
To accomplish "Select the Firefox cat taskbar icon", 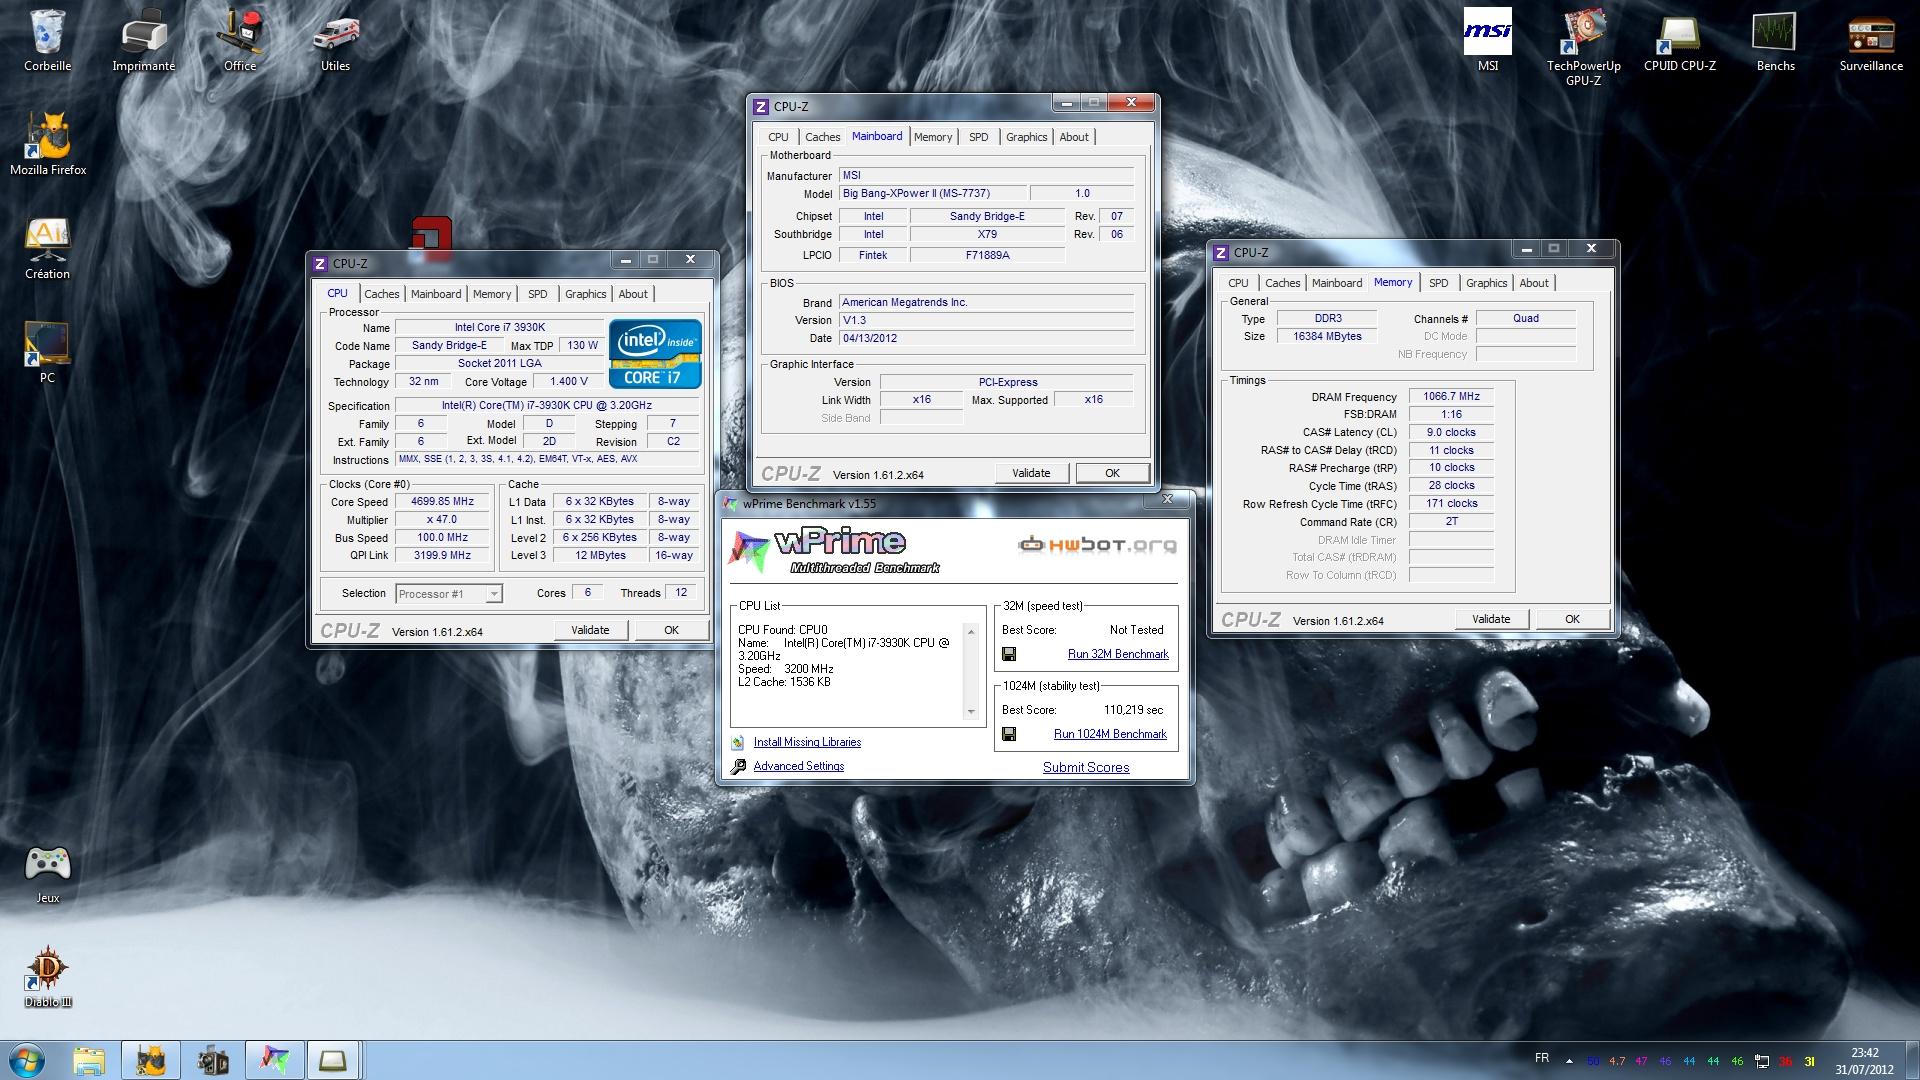I will click(151, 1060).
